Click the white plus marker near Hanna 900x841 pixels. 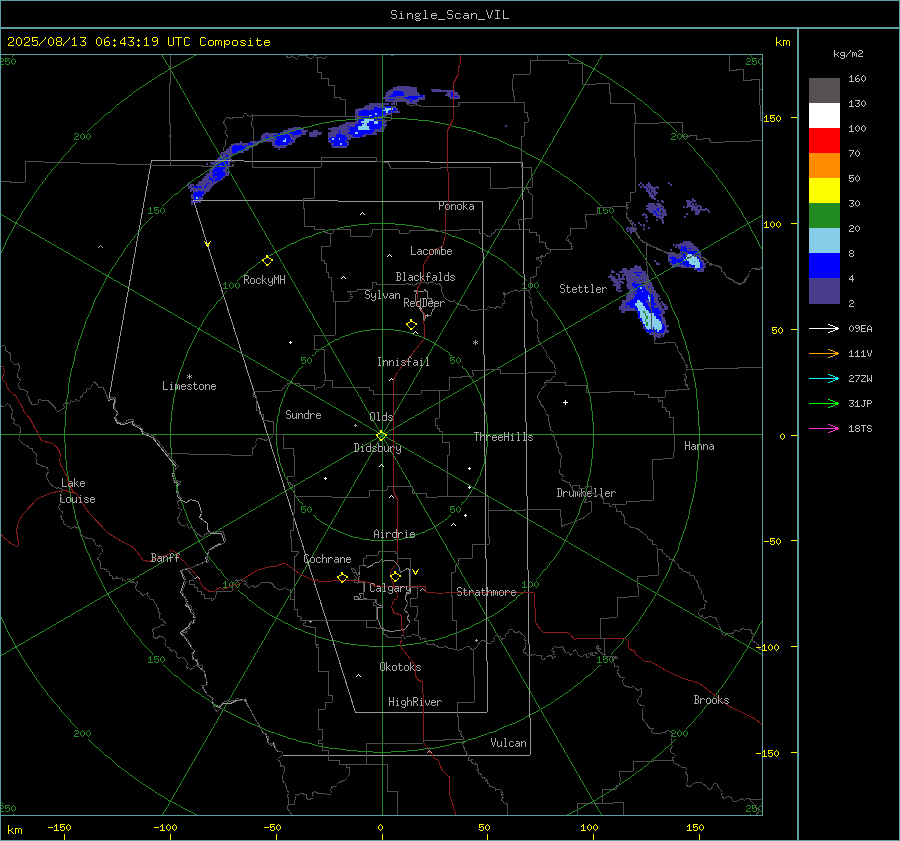[565, 402]
